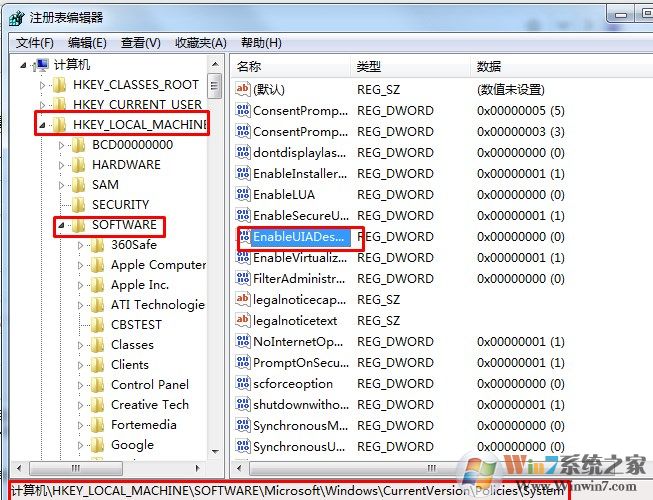This screenshot has height=500, width=653.
Task: Click the NoInternetOp... DWORD icon
Action: pos(243,341)
